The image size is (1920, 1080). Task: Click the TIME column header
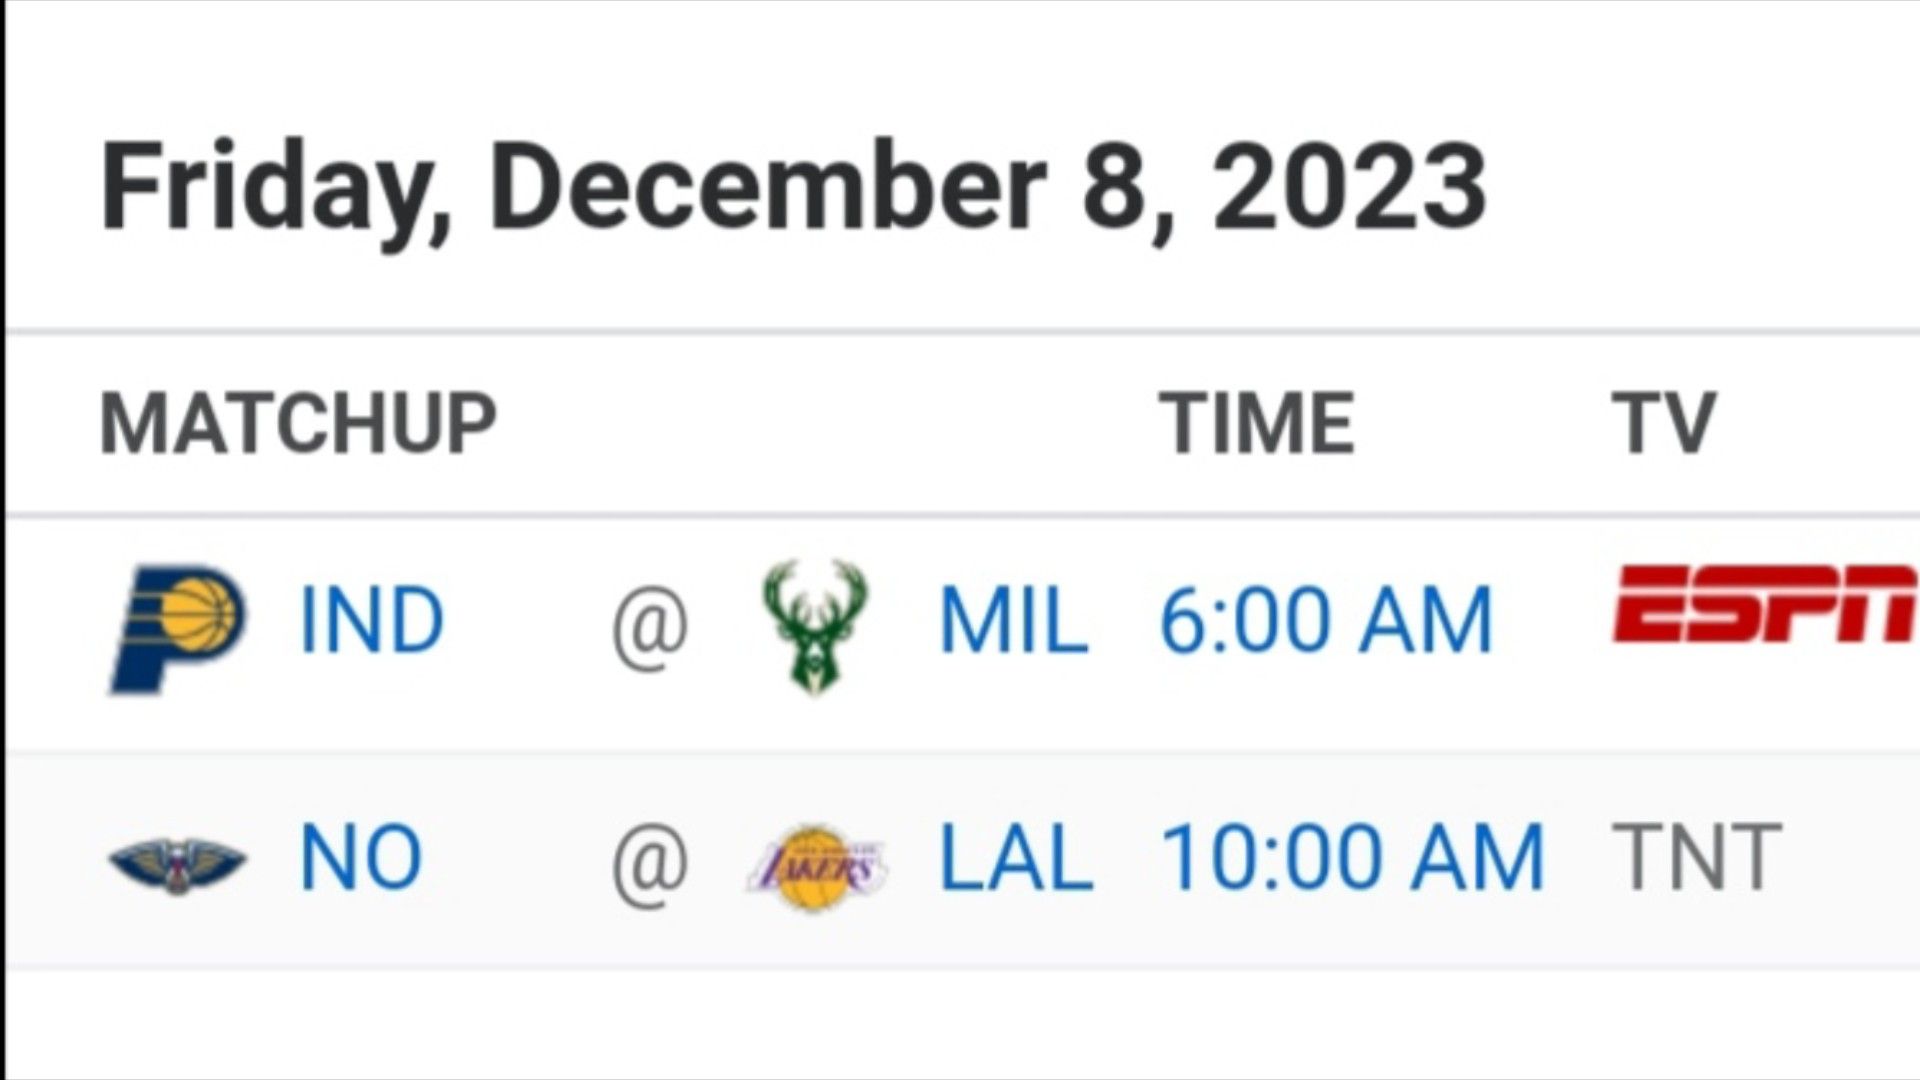(x=1257, y=423)
